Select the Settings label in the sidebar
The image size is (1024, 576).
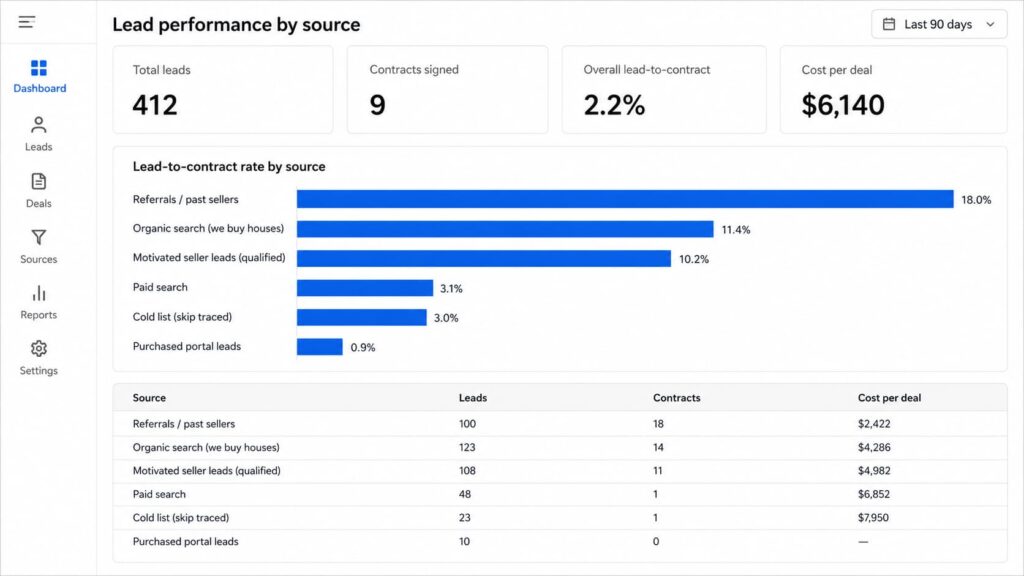point(39,370)
